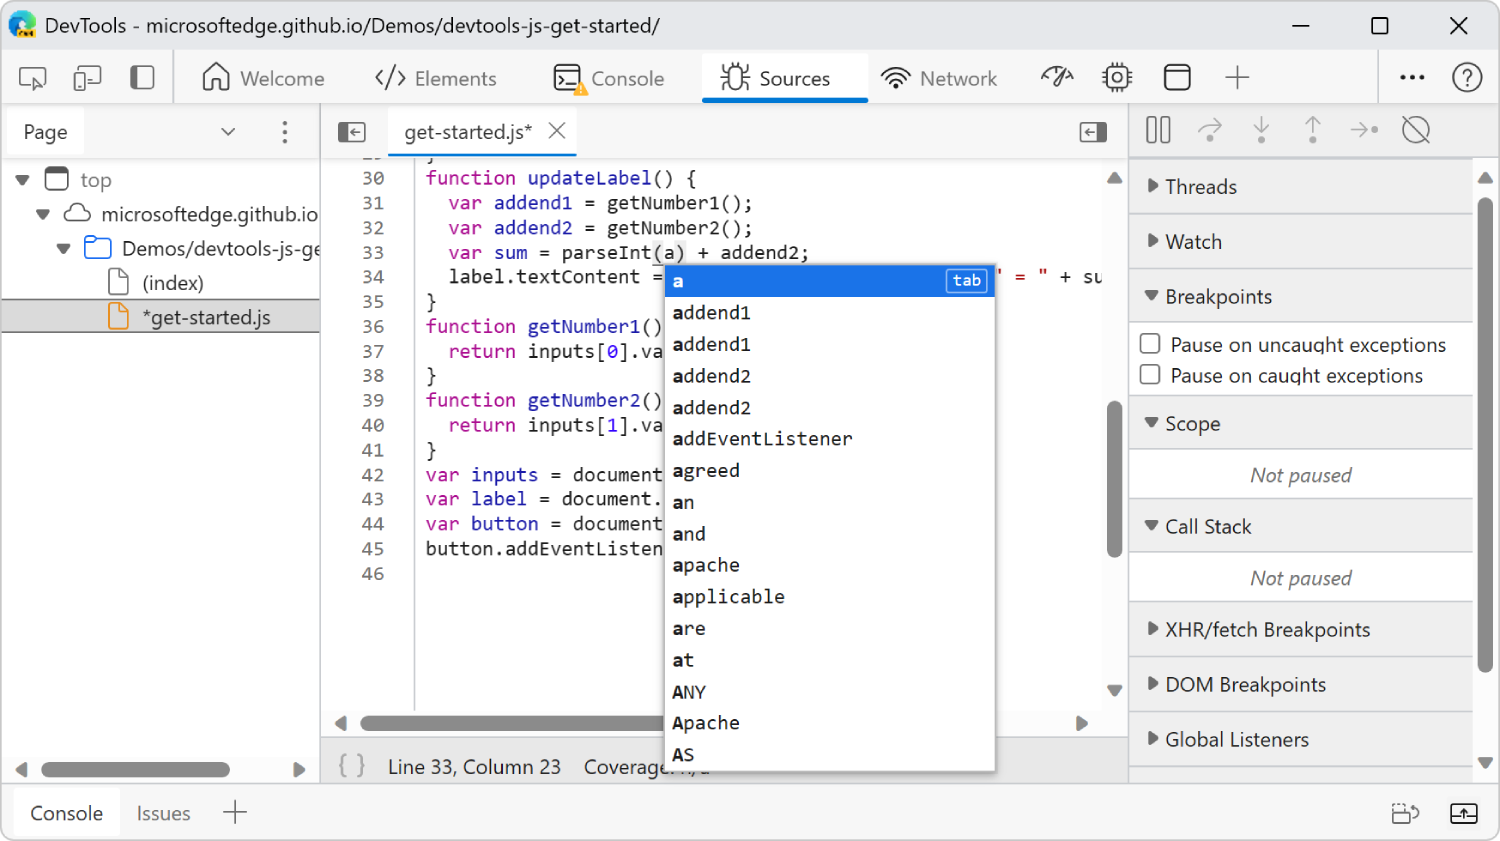Collapse the top tree node
The width and height of the screenshot is (1500, 841).
tap(22, 179)
